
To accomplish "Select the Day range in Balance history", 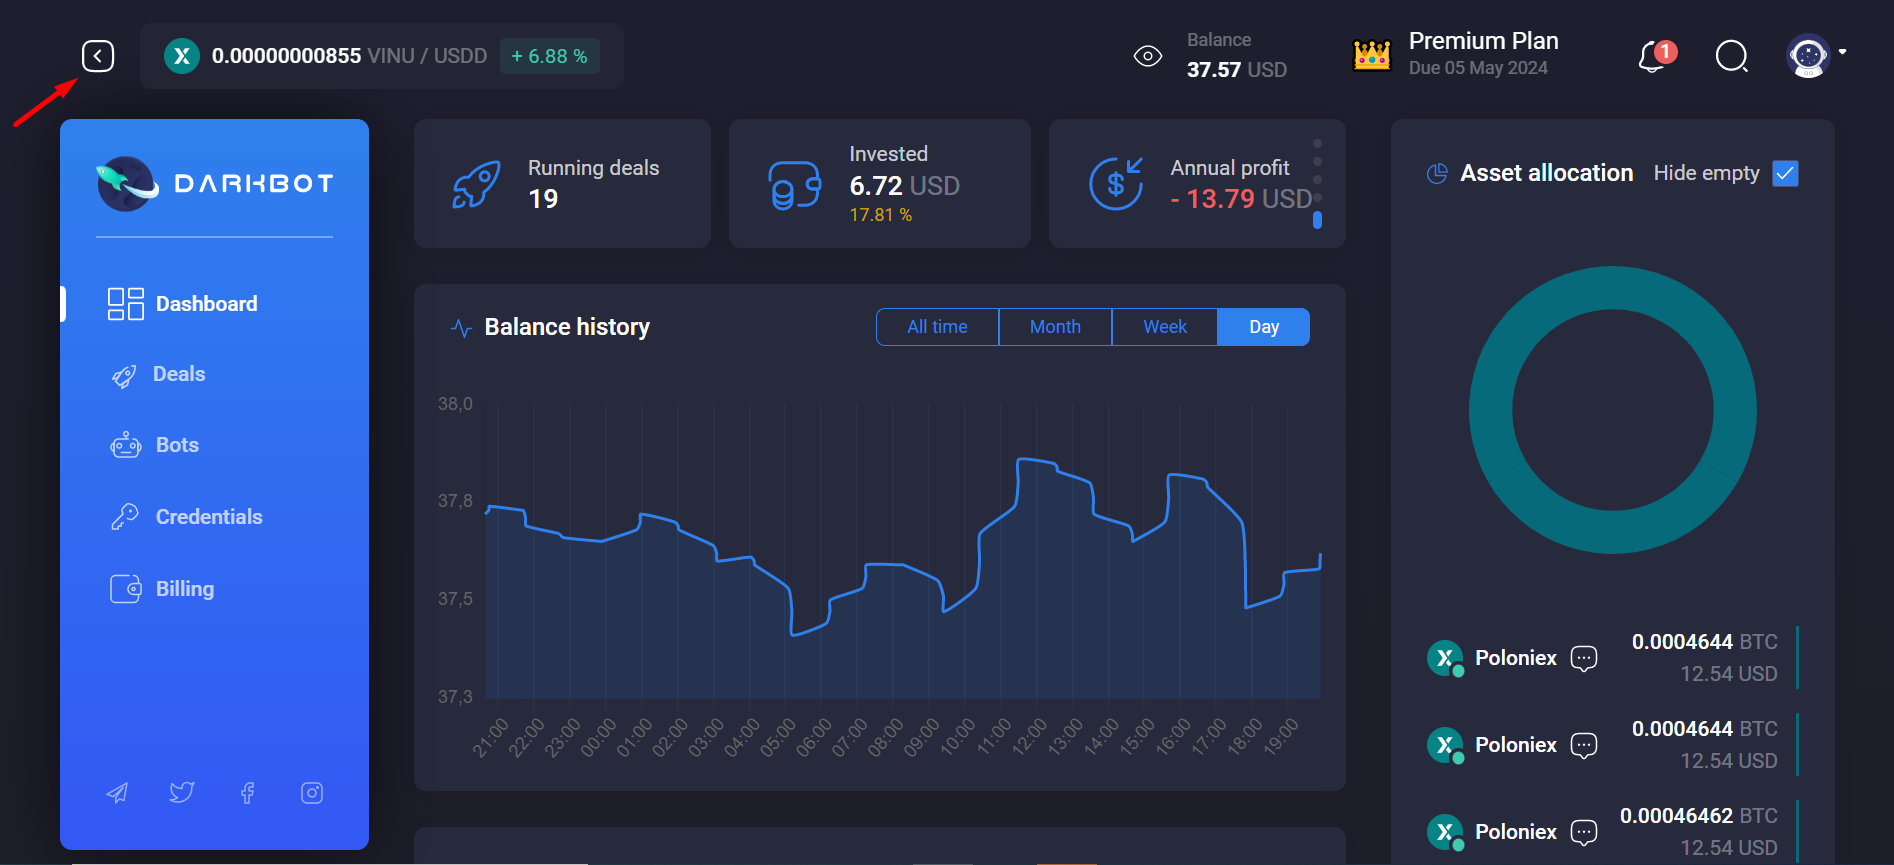I will click(1263, 327).
